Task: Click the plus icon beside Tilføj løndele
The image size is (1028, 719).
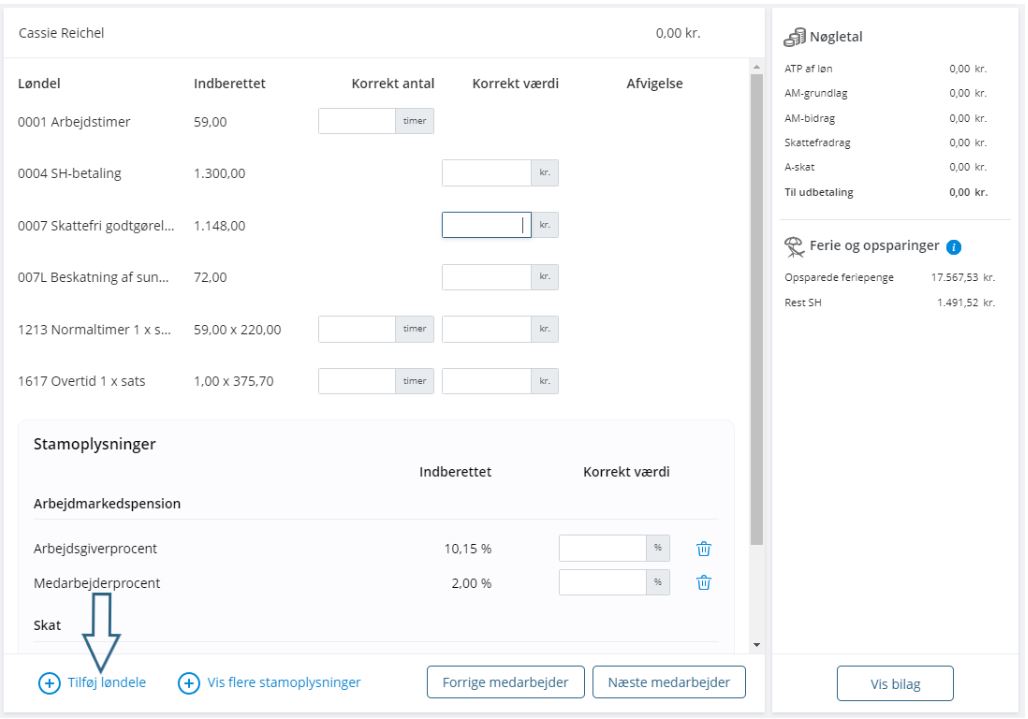Action: tap(48, 683)
